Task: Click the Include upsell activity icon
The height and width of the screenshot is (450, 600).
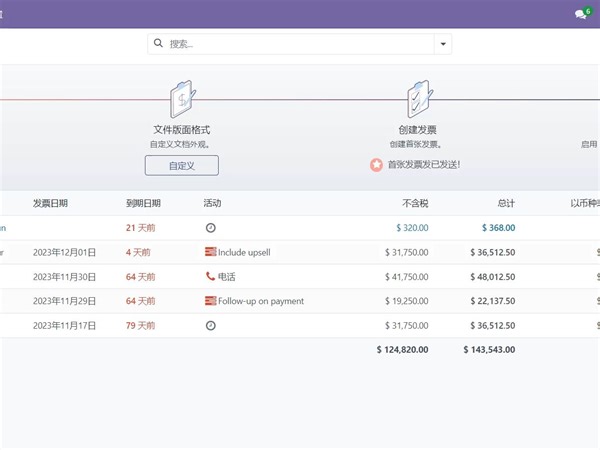Action: [210, 252]
